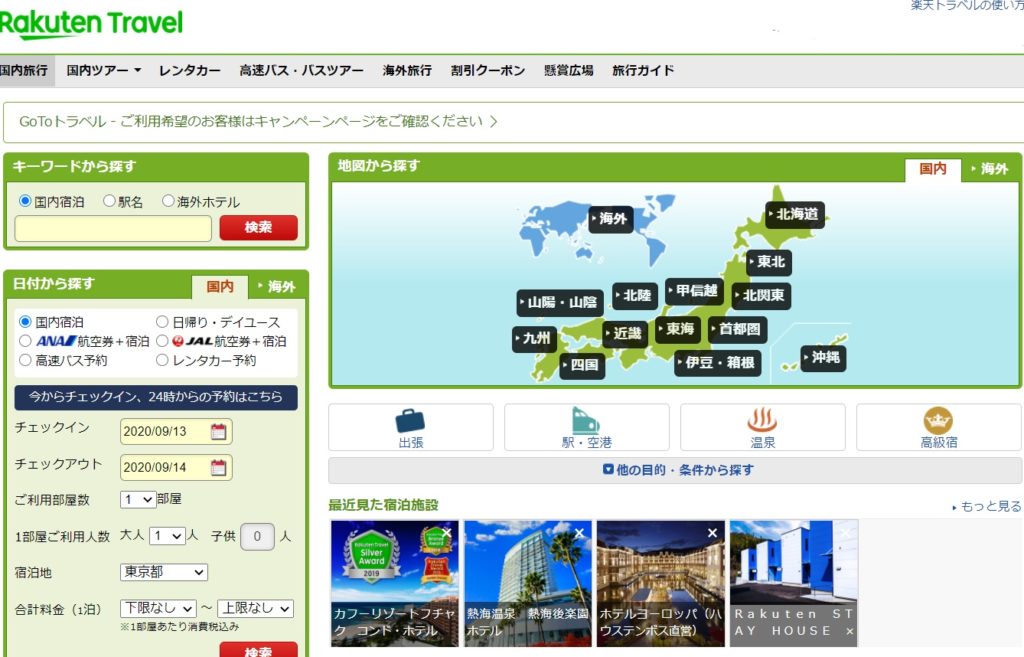Select the 山陽・山陰 map label

coord(560,302)
